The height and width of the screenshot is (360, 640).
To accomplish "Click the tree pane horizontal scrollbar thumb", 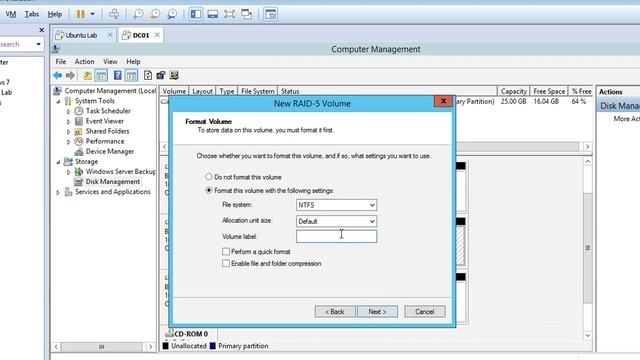I will (x=101, y=347).
